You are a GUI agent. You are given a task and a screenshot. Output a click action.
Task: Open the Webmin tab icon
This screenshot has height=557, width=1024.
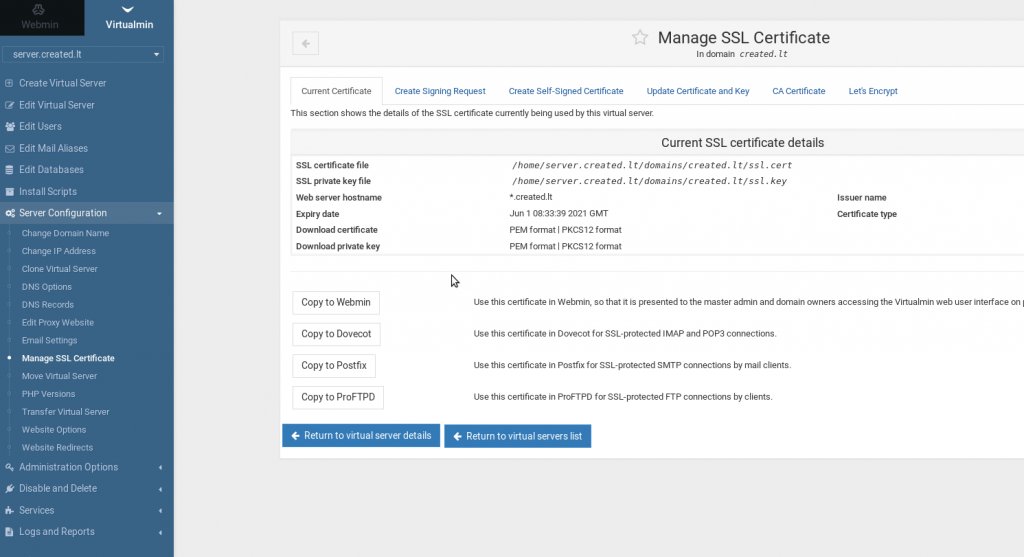point(39,10)
